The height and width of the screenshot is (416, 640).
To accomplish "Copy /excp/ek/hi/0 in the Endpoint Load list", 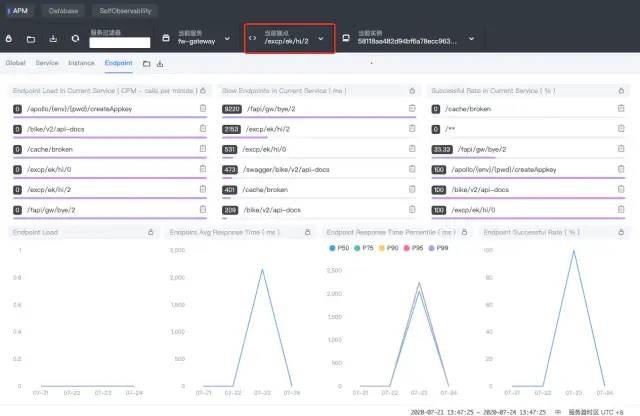I will (203, 169).
